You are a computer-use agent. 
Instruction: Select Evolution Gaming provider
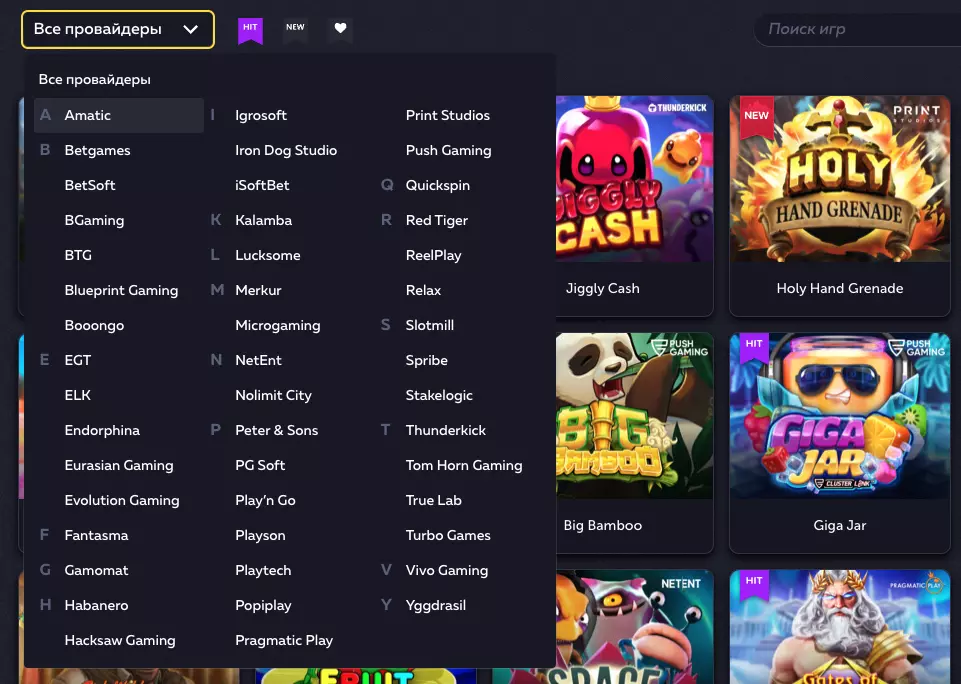(122, 500)
